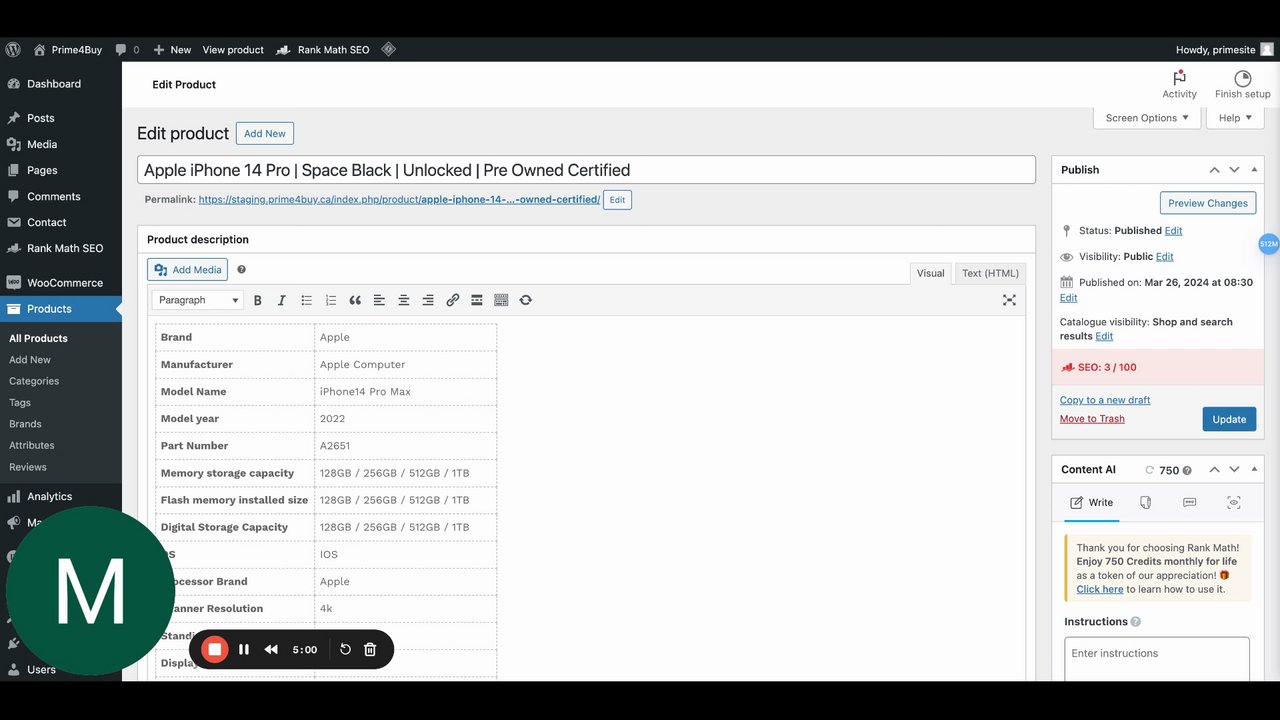
Task: Switch to the Text (HTML) tab
Action: pos(990,273)
